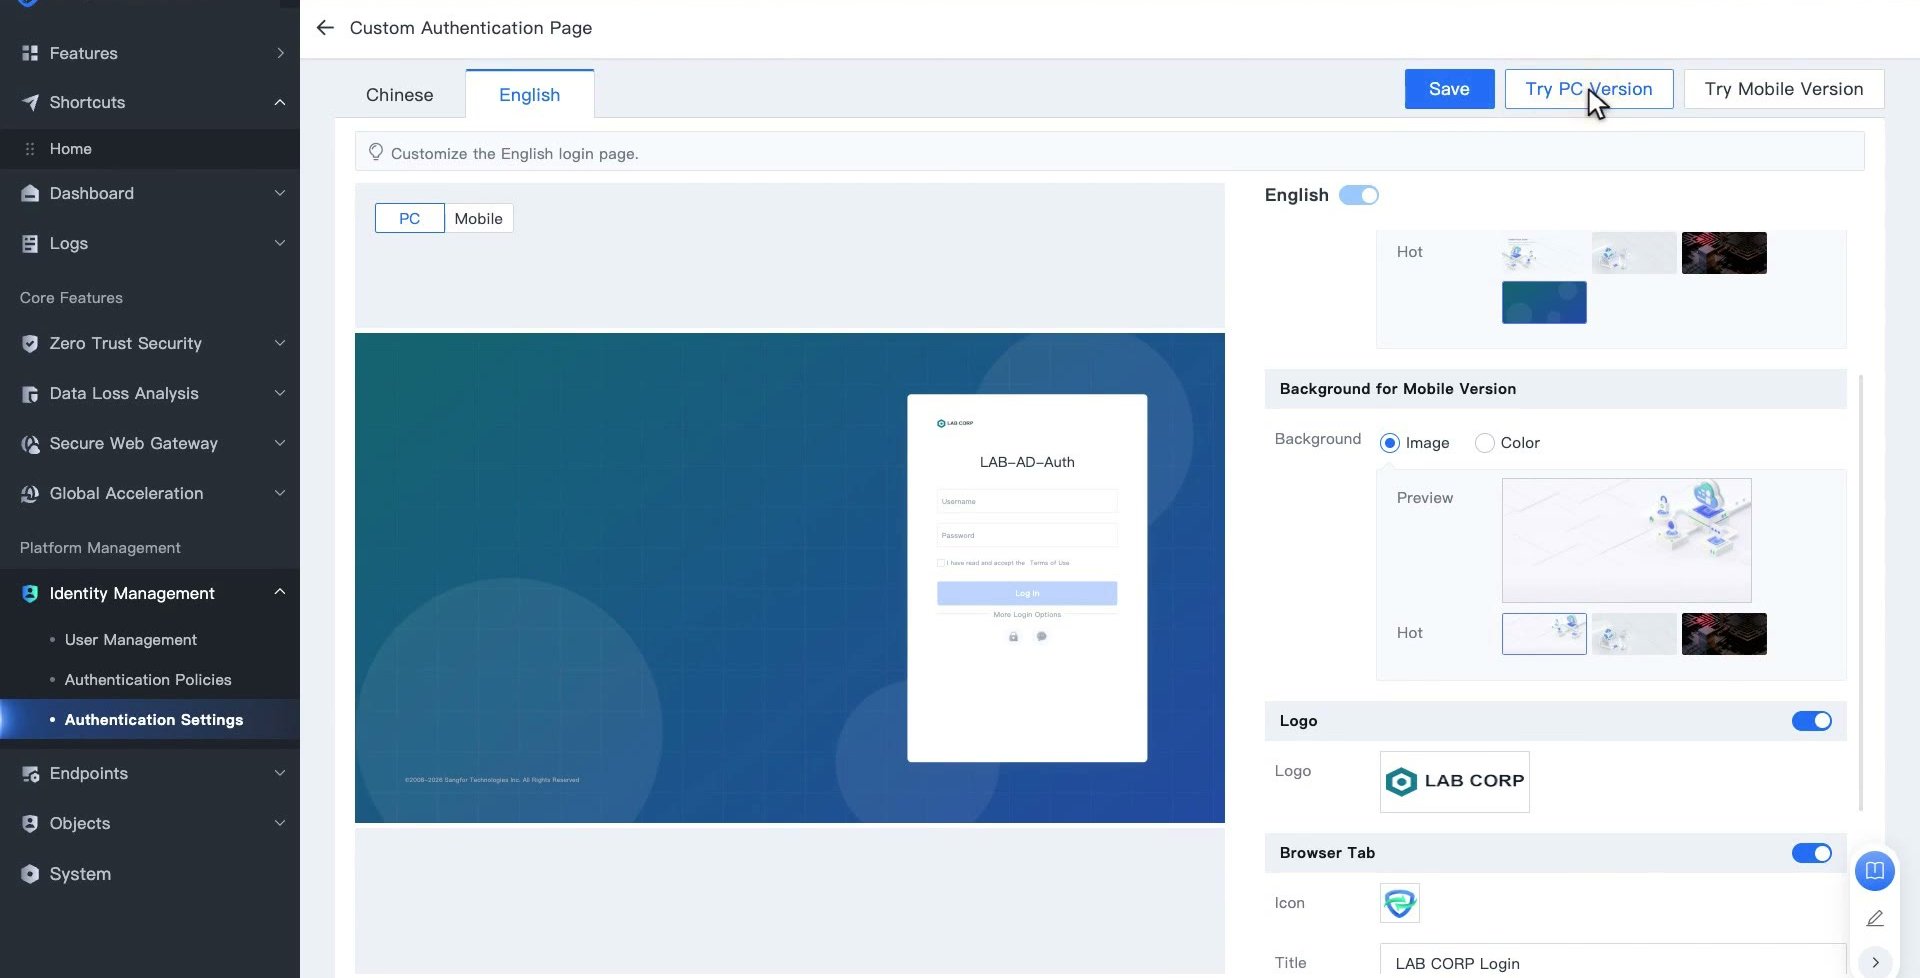Click the Zero Trust Security shield icon

tap(30, 343)
